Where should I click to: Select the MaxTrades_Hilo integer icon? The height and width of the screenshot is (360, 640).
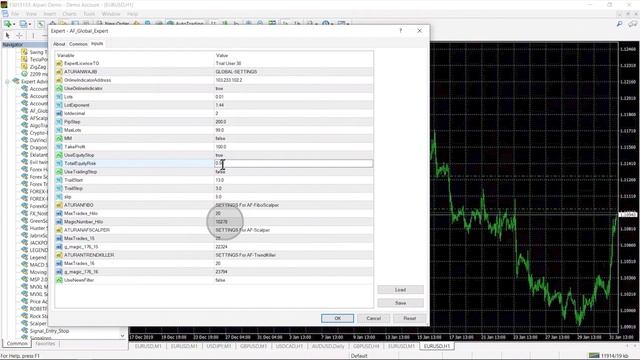pos(59,213)
